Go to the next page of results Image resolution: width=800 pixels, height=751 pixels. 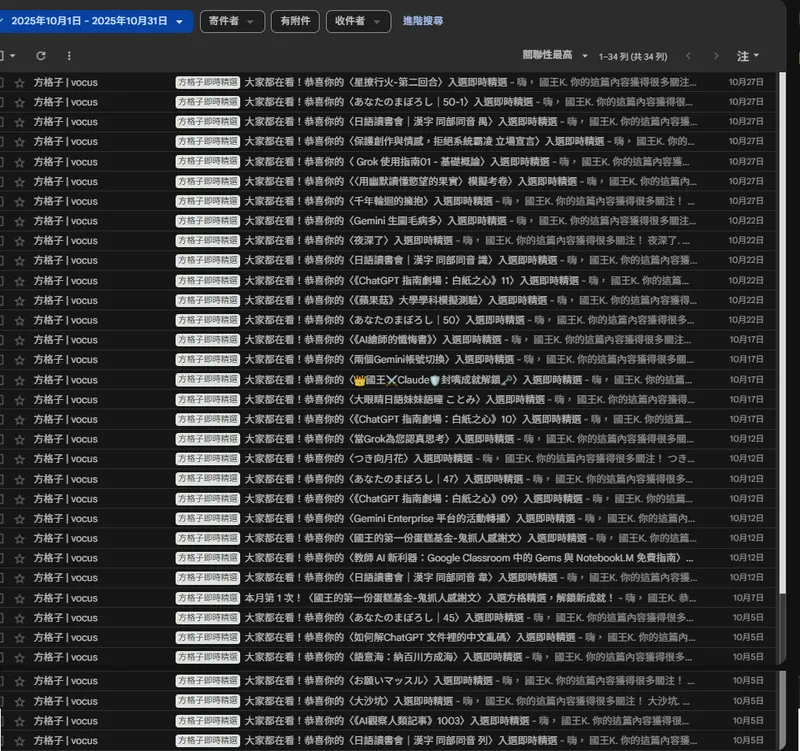pyautogui.click(x=716, y=56)
